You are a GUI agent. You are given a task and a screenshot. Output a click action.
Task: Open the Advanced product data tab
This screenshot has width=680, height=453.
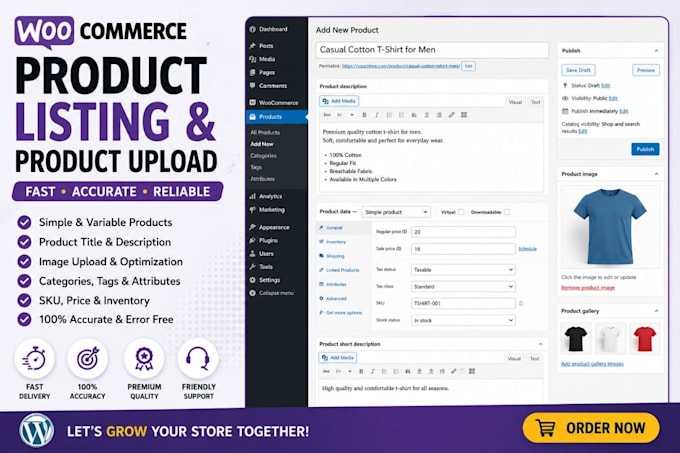coord(333,299)
